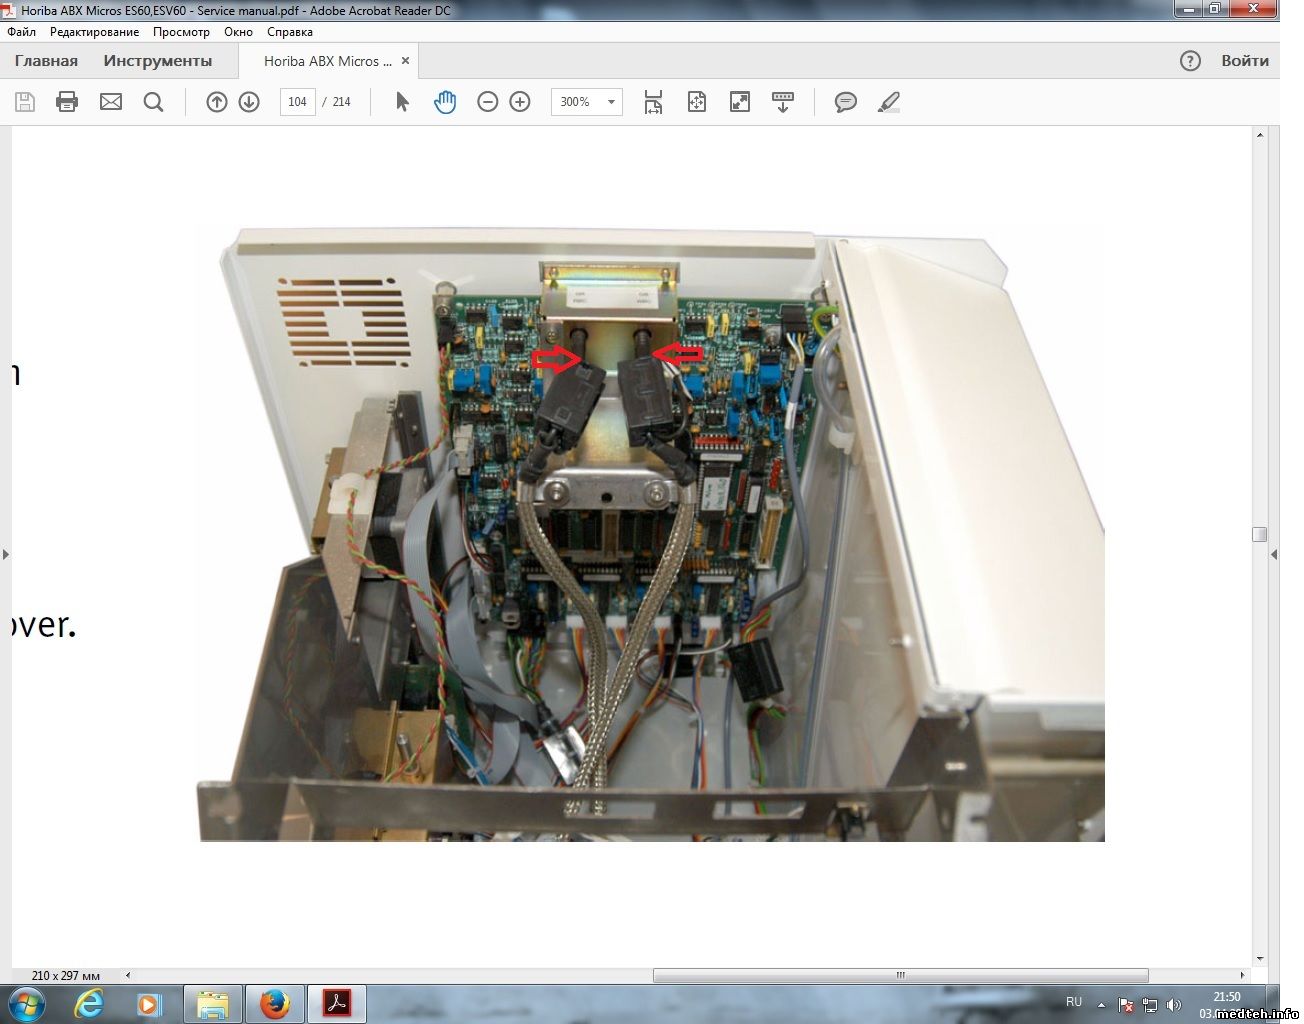This screenshot has height=1024, width=1304.
Task: Zoom in with the plus button
Action: point(520,102)
